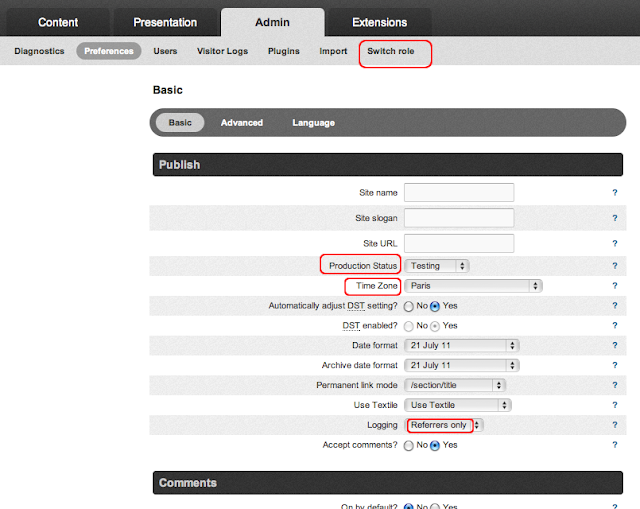This screenshot has height=509, width=640.
Task: Open the Time Zone dropdown showing Paris
Action: coord(473,286)
